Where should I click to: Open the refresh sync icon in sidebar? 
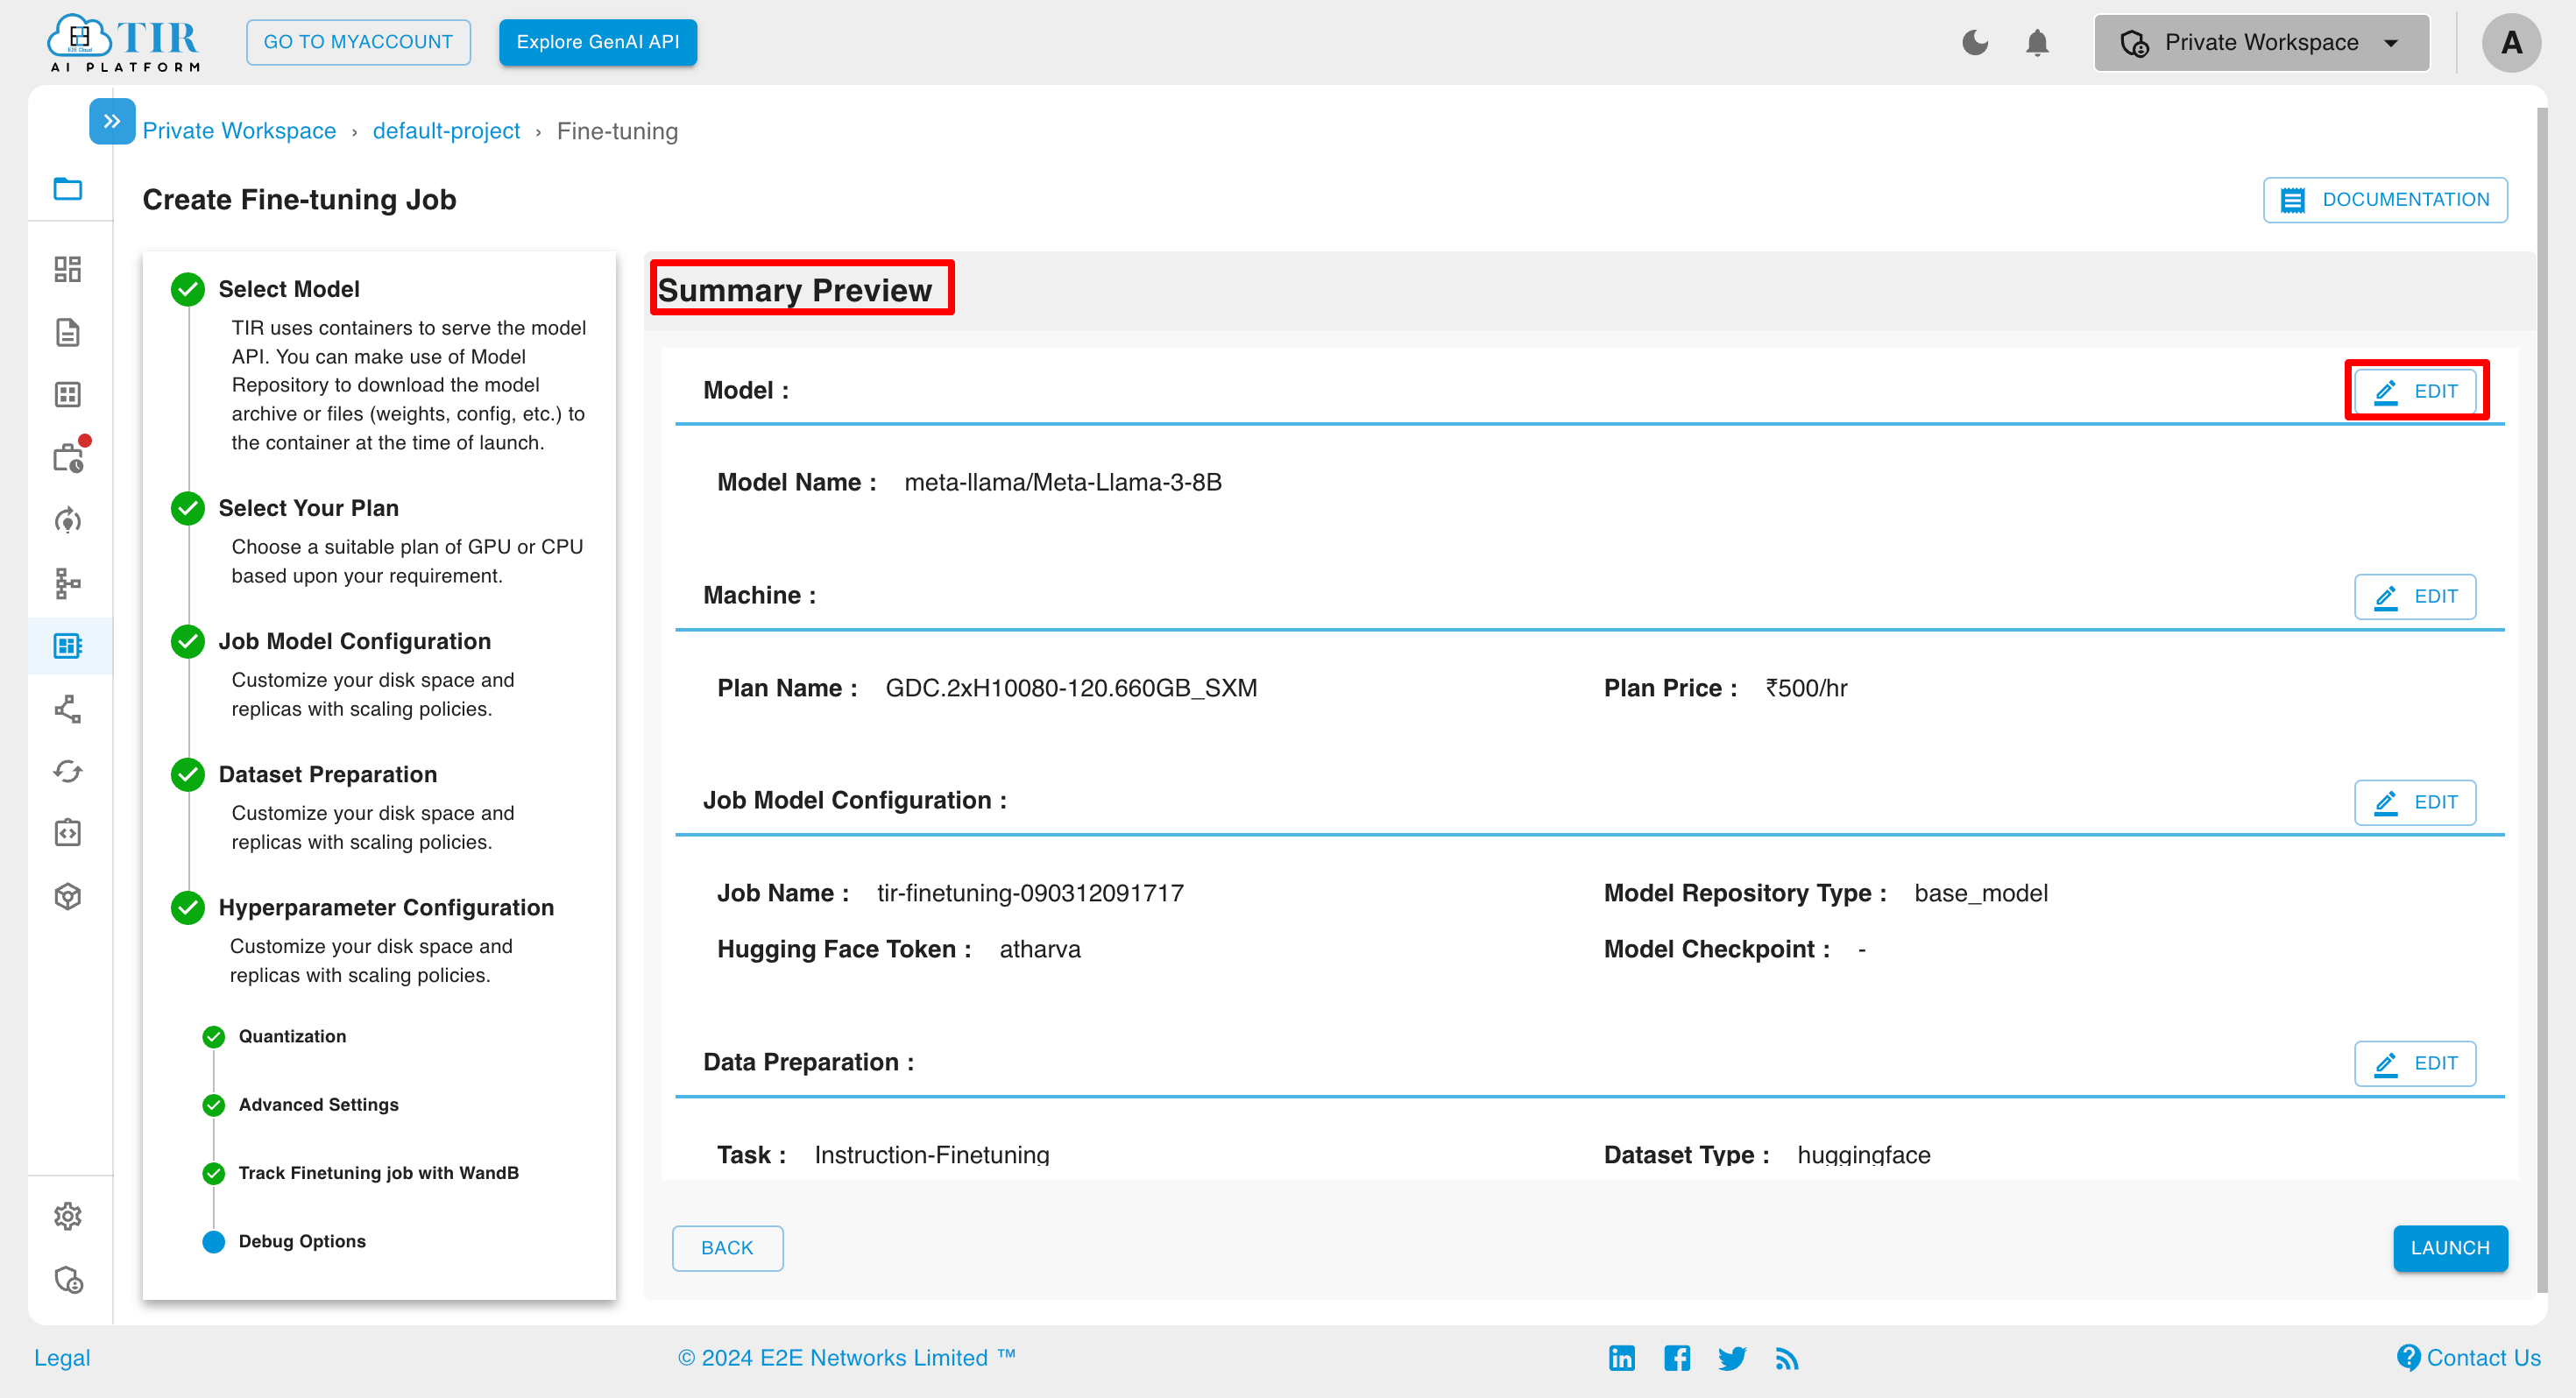(x=68, y=771)
